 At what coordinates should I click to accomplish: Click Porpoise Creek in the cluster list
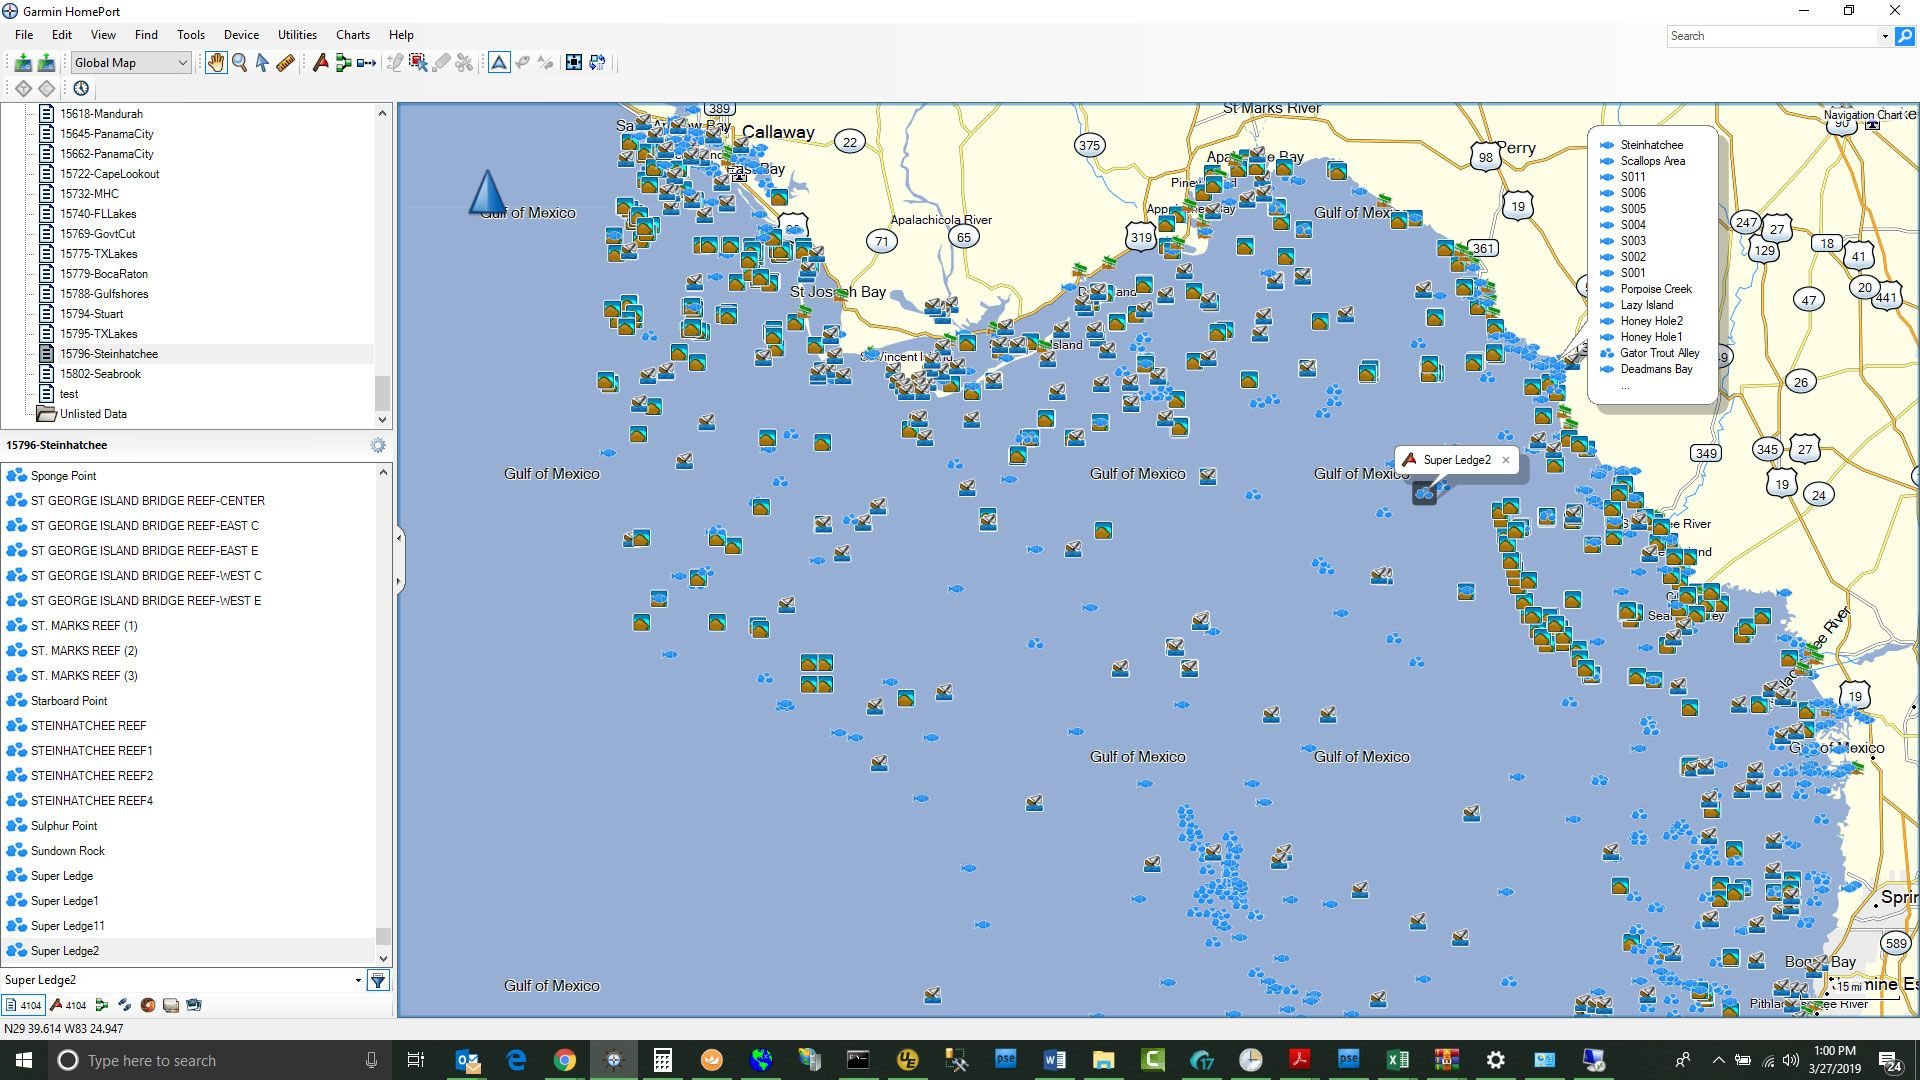tap(1656, 289)
